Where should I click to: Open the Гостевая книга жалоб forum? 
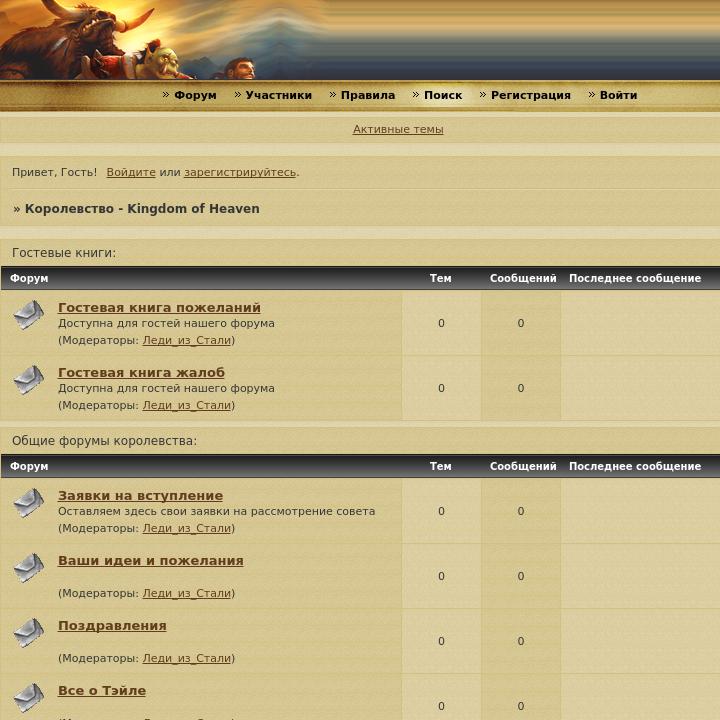(x=141, y=372)
